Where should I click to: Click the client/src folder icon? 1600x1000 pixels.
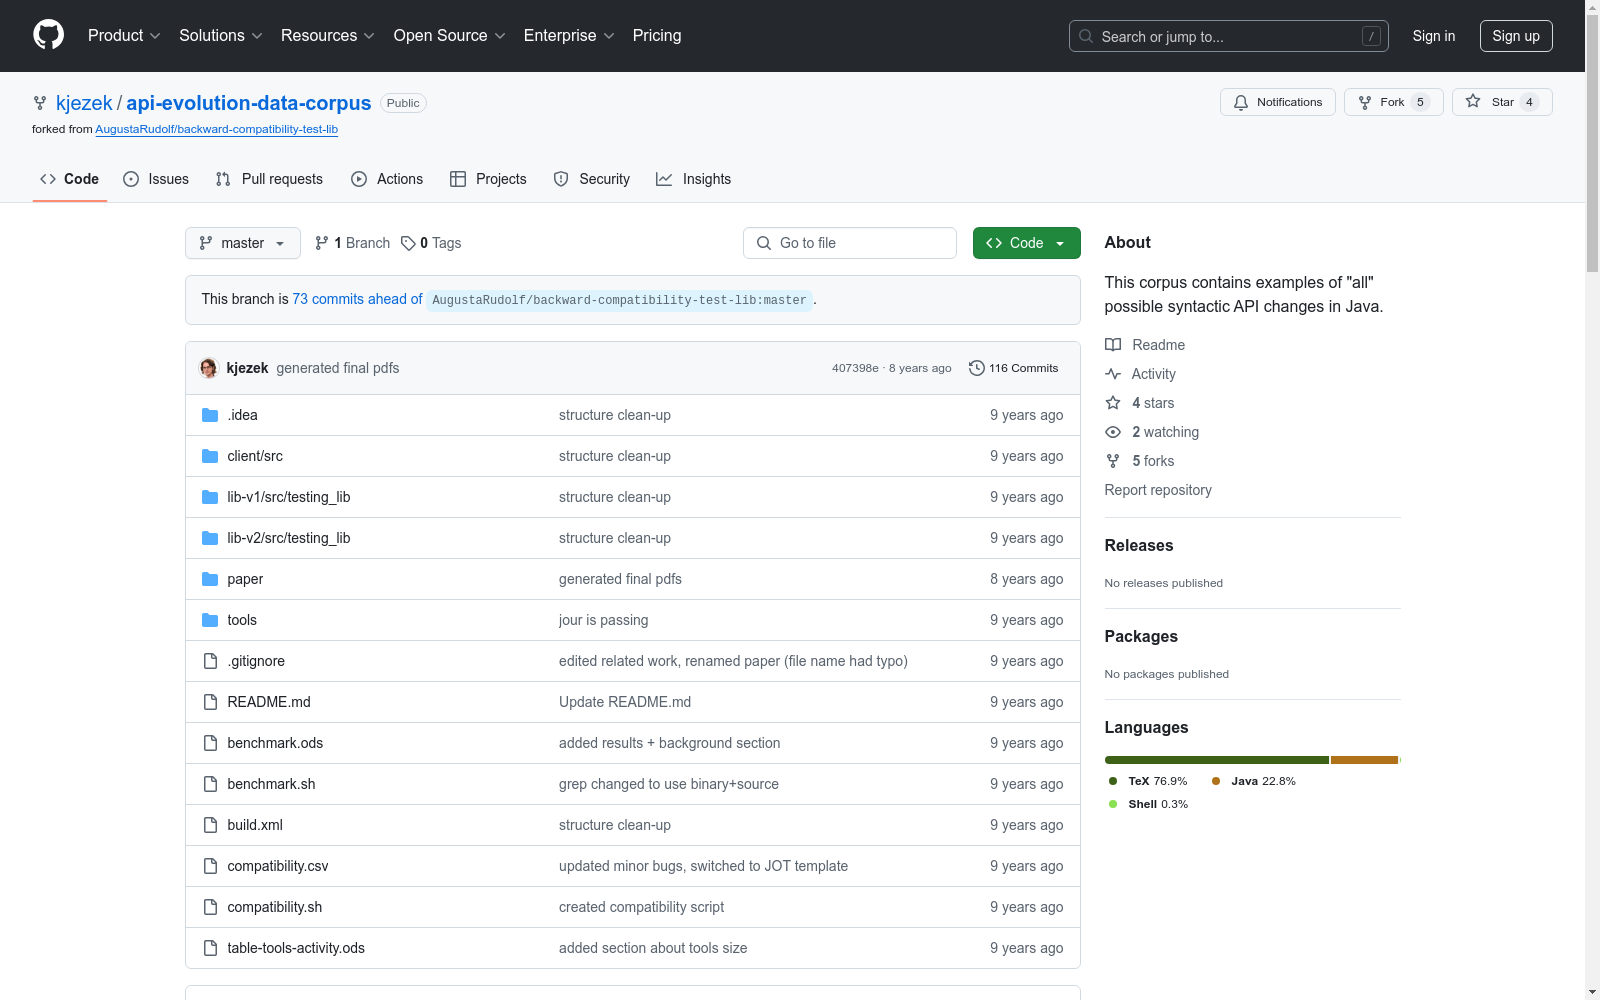(x=210, y=456)
